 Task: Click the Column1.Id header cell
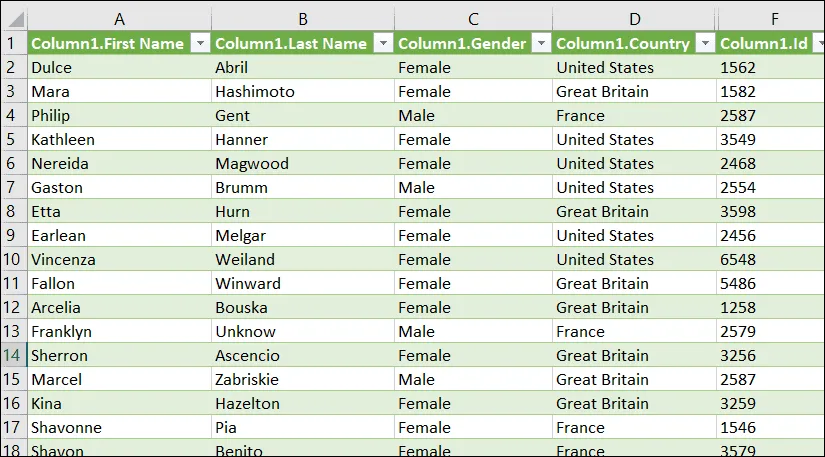tap(760, 43)
